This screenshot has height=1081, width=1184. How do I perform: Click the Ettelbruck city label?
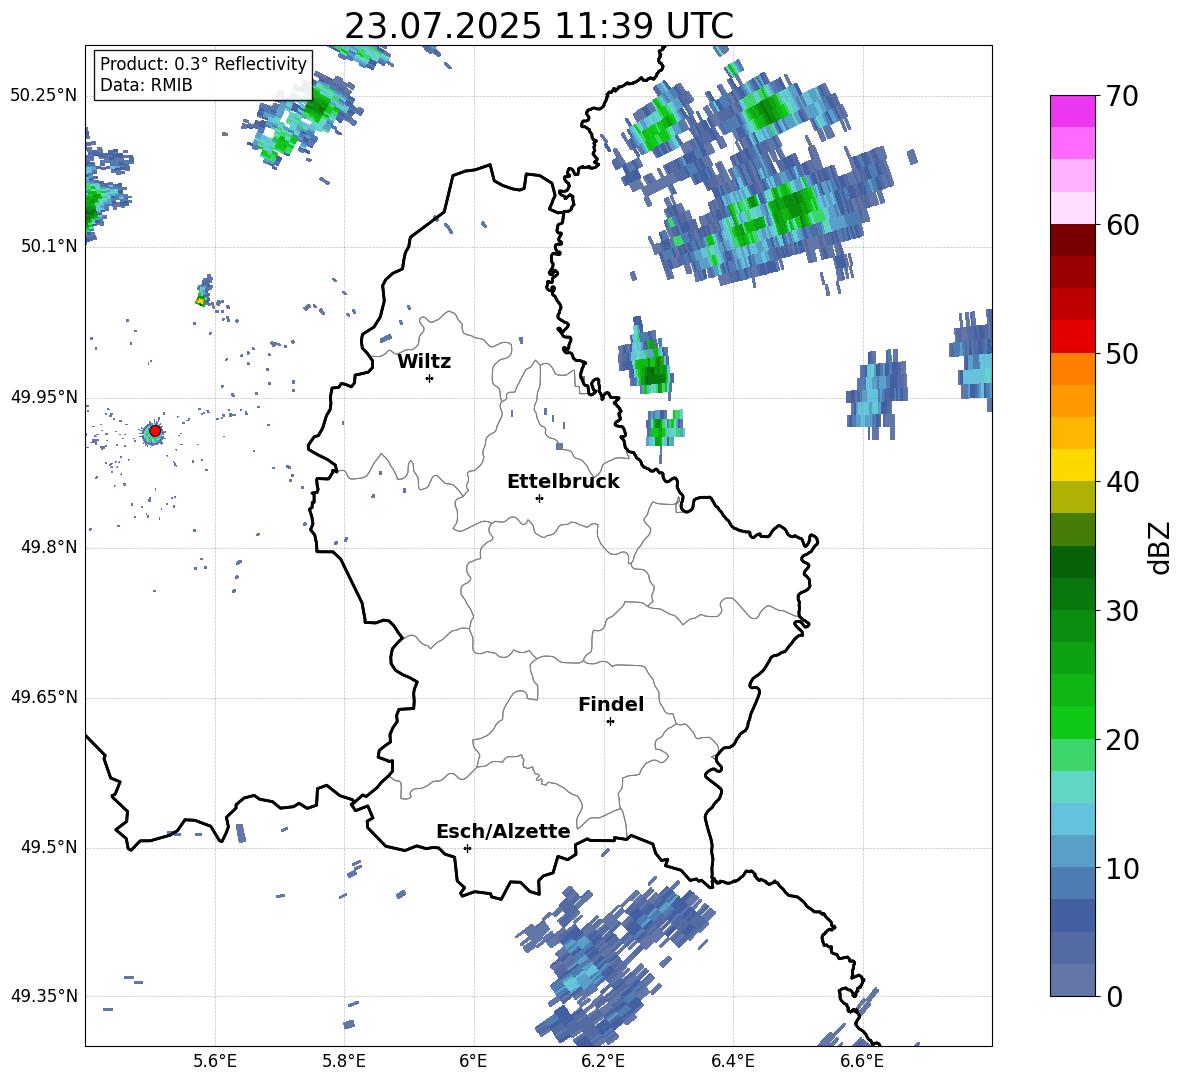click(563, 482)
